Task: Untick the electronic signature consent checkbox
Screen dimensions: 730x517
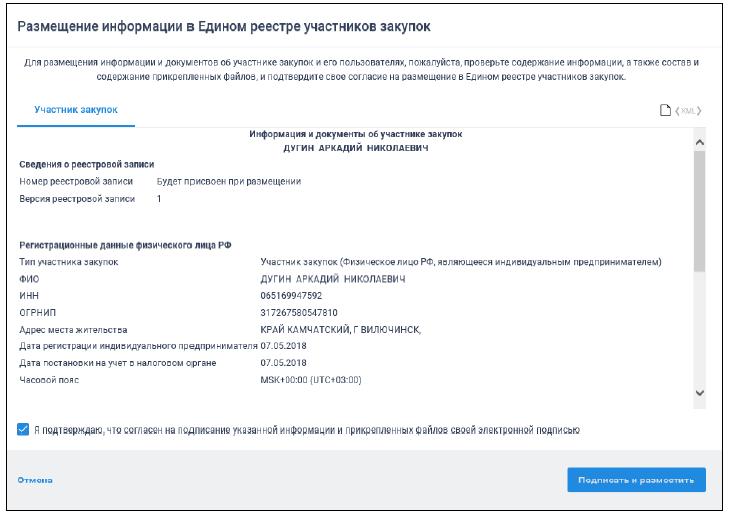Action: click(x=23, y=430)
